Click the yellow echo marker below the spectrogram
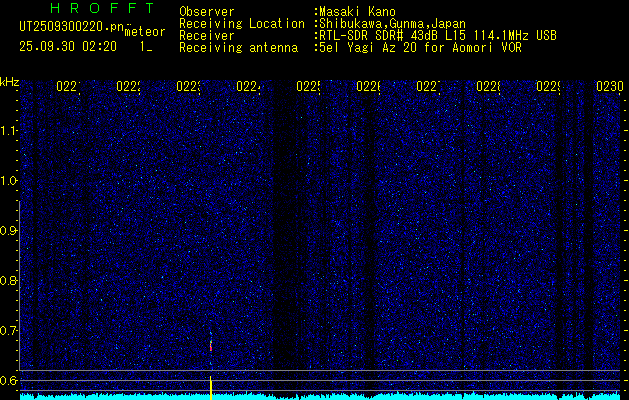629x400 pixels. tap(211, 388)
